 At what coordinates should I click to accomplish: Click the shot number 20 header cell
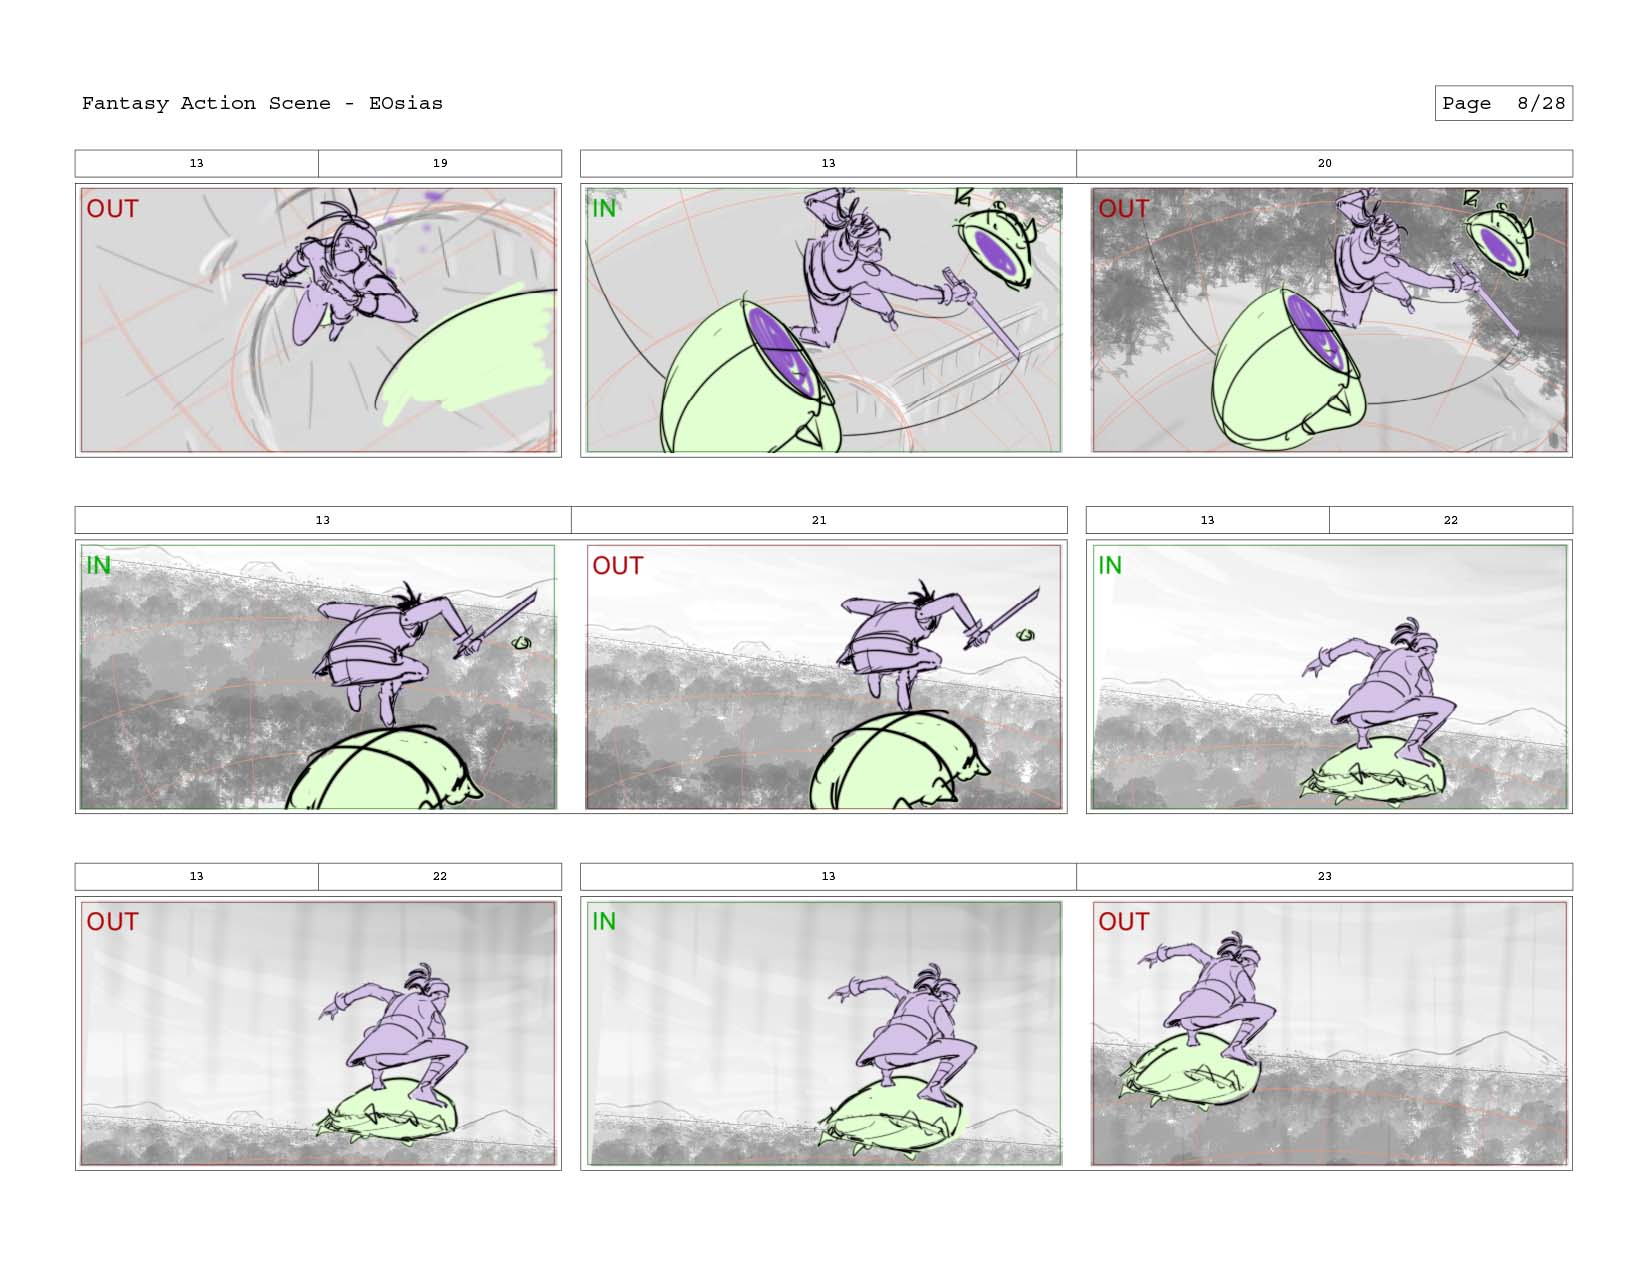(x=1324, y=163)
